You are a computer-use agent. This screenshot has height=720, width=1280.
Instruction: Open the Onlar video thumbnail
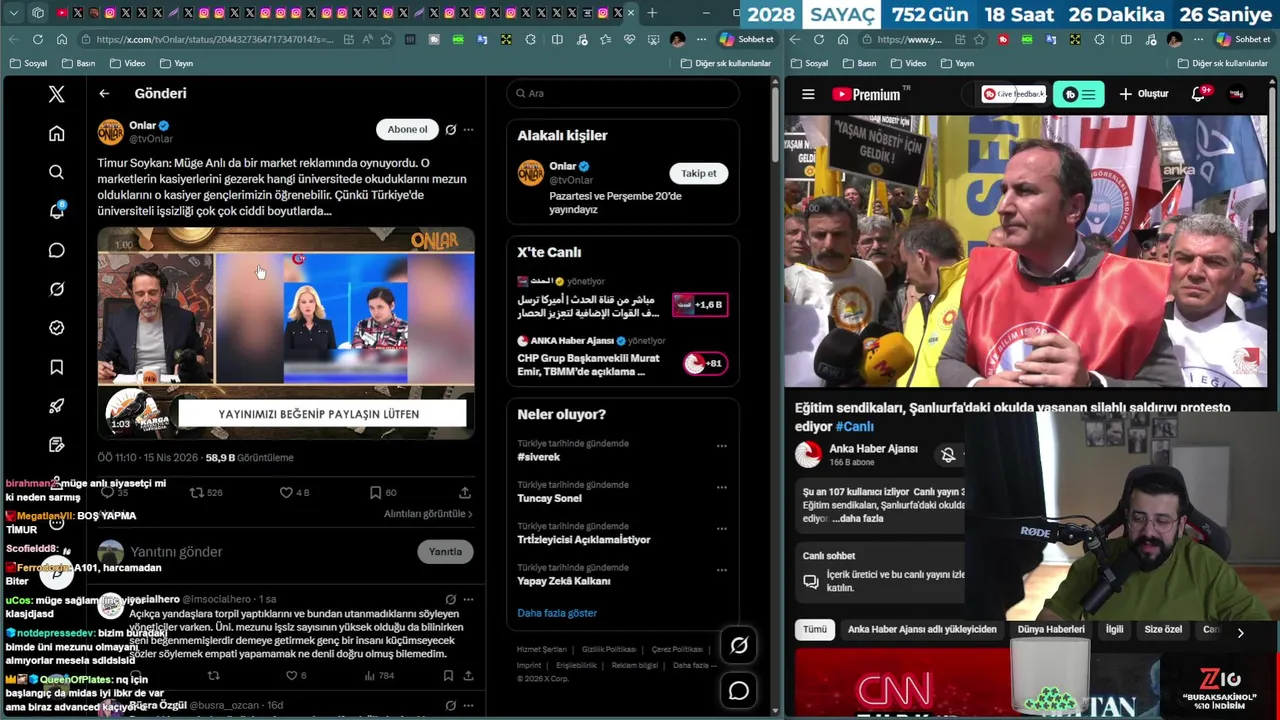(x=286, y=333)
